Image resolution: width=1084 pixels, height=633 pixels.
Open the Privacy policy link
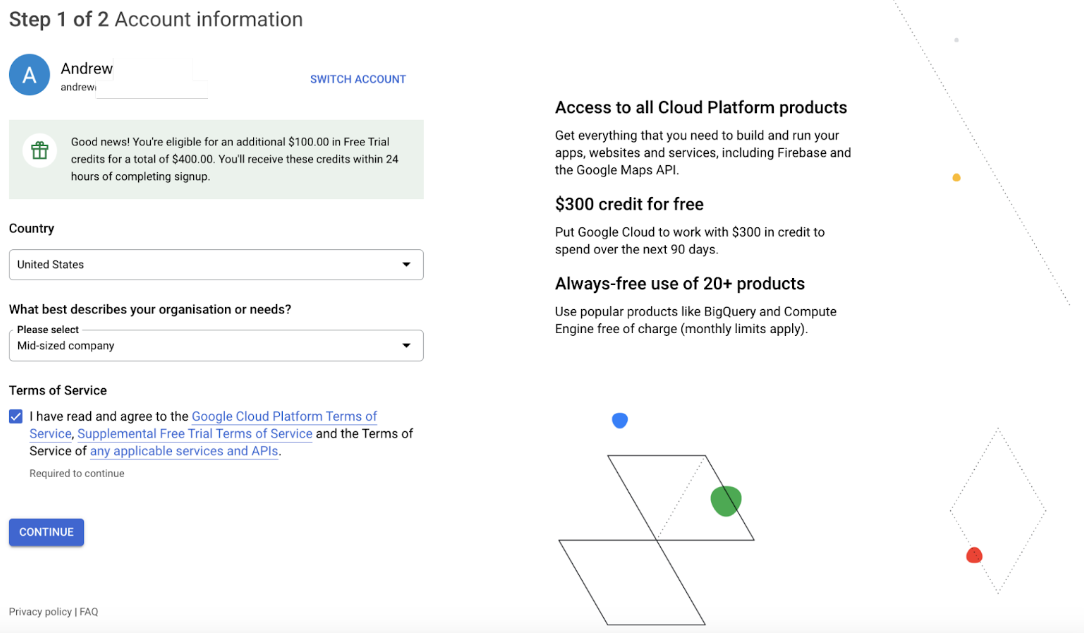tap(40, 612)
